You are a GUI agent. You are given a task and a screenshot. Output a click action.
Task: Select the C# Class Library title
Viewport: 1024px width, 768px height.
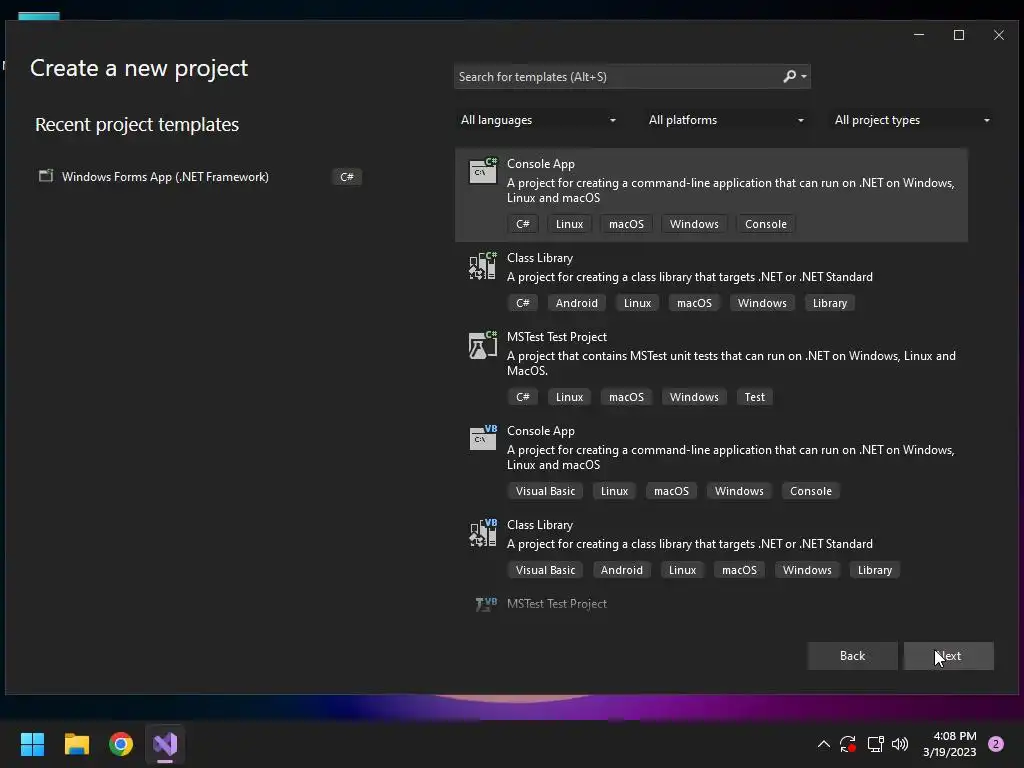(540, 258)
